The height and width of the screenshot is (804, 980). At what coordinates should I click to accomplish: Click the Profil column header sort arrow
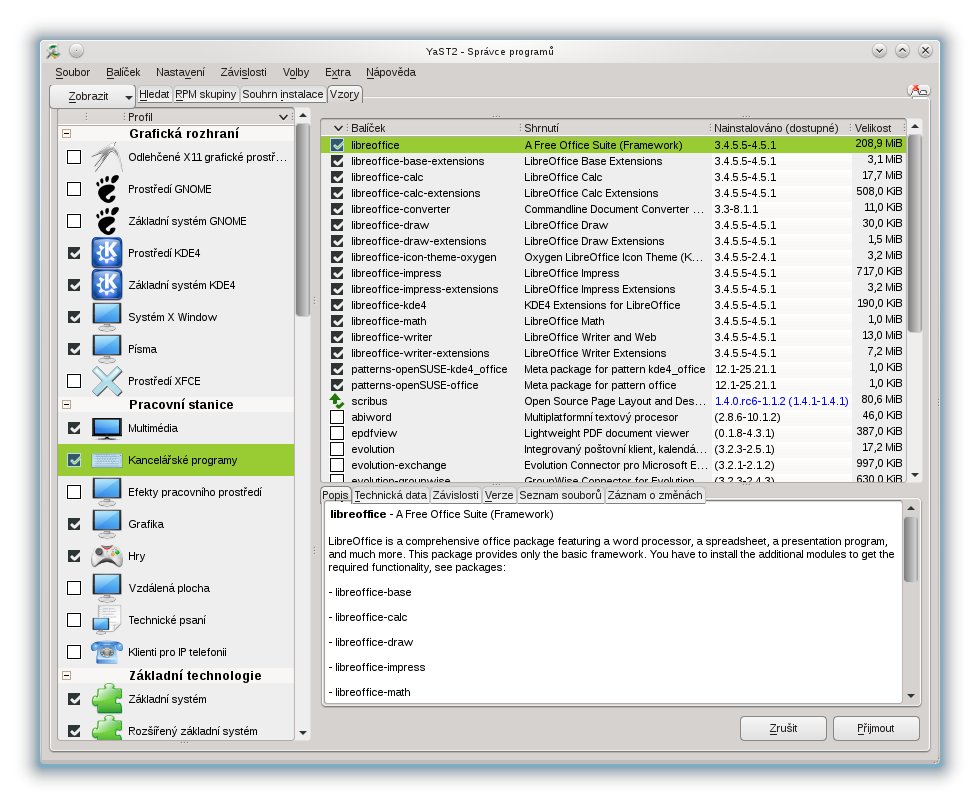tap(283, 117)
